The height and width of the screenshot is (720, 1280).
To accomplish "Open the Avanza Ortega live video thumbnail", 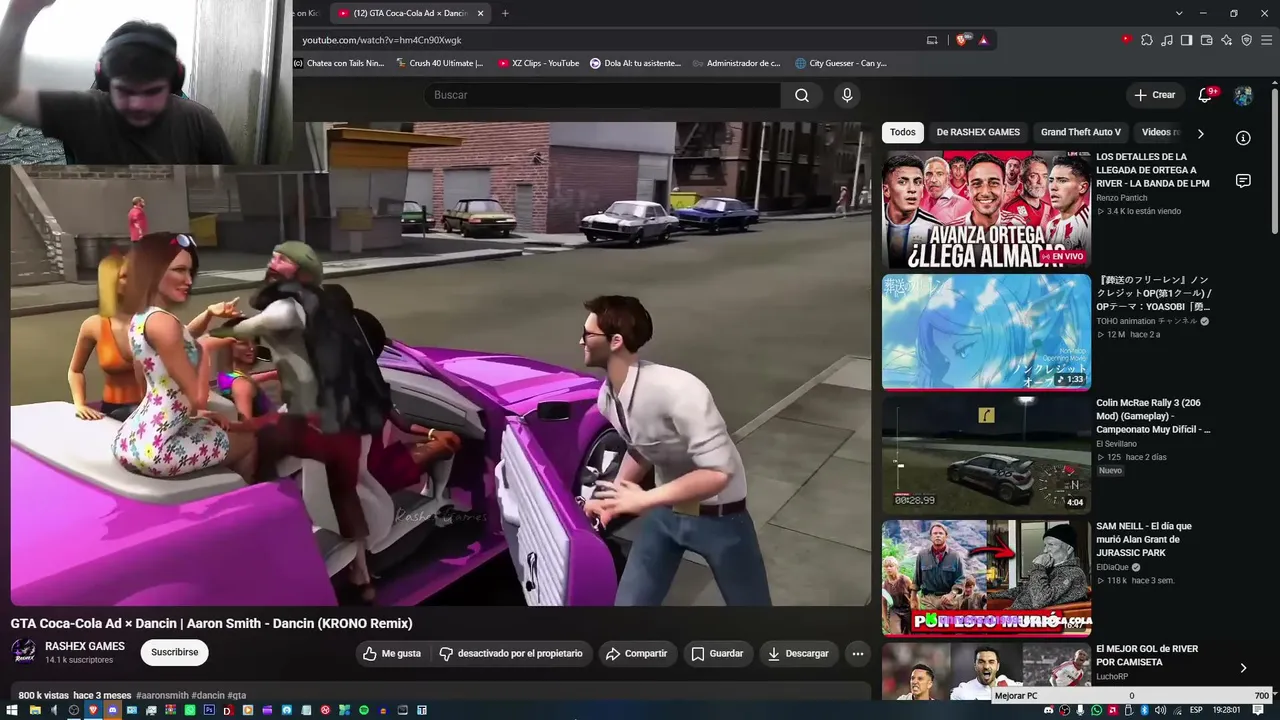I will [986, 210].
